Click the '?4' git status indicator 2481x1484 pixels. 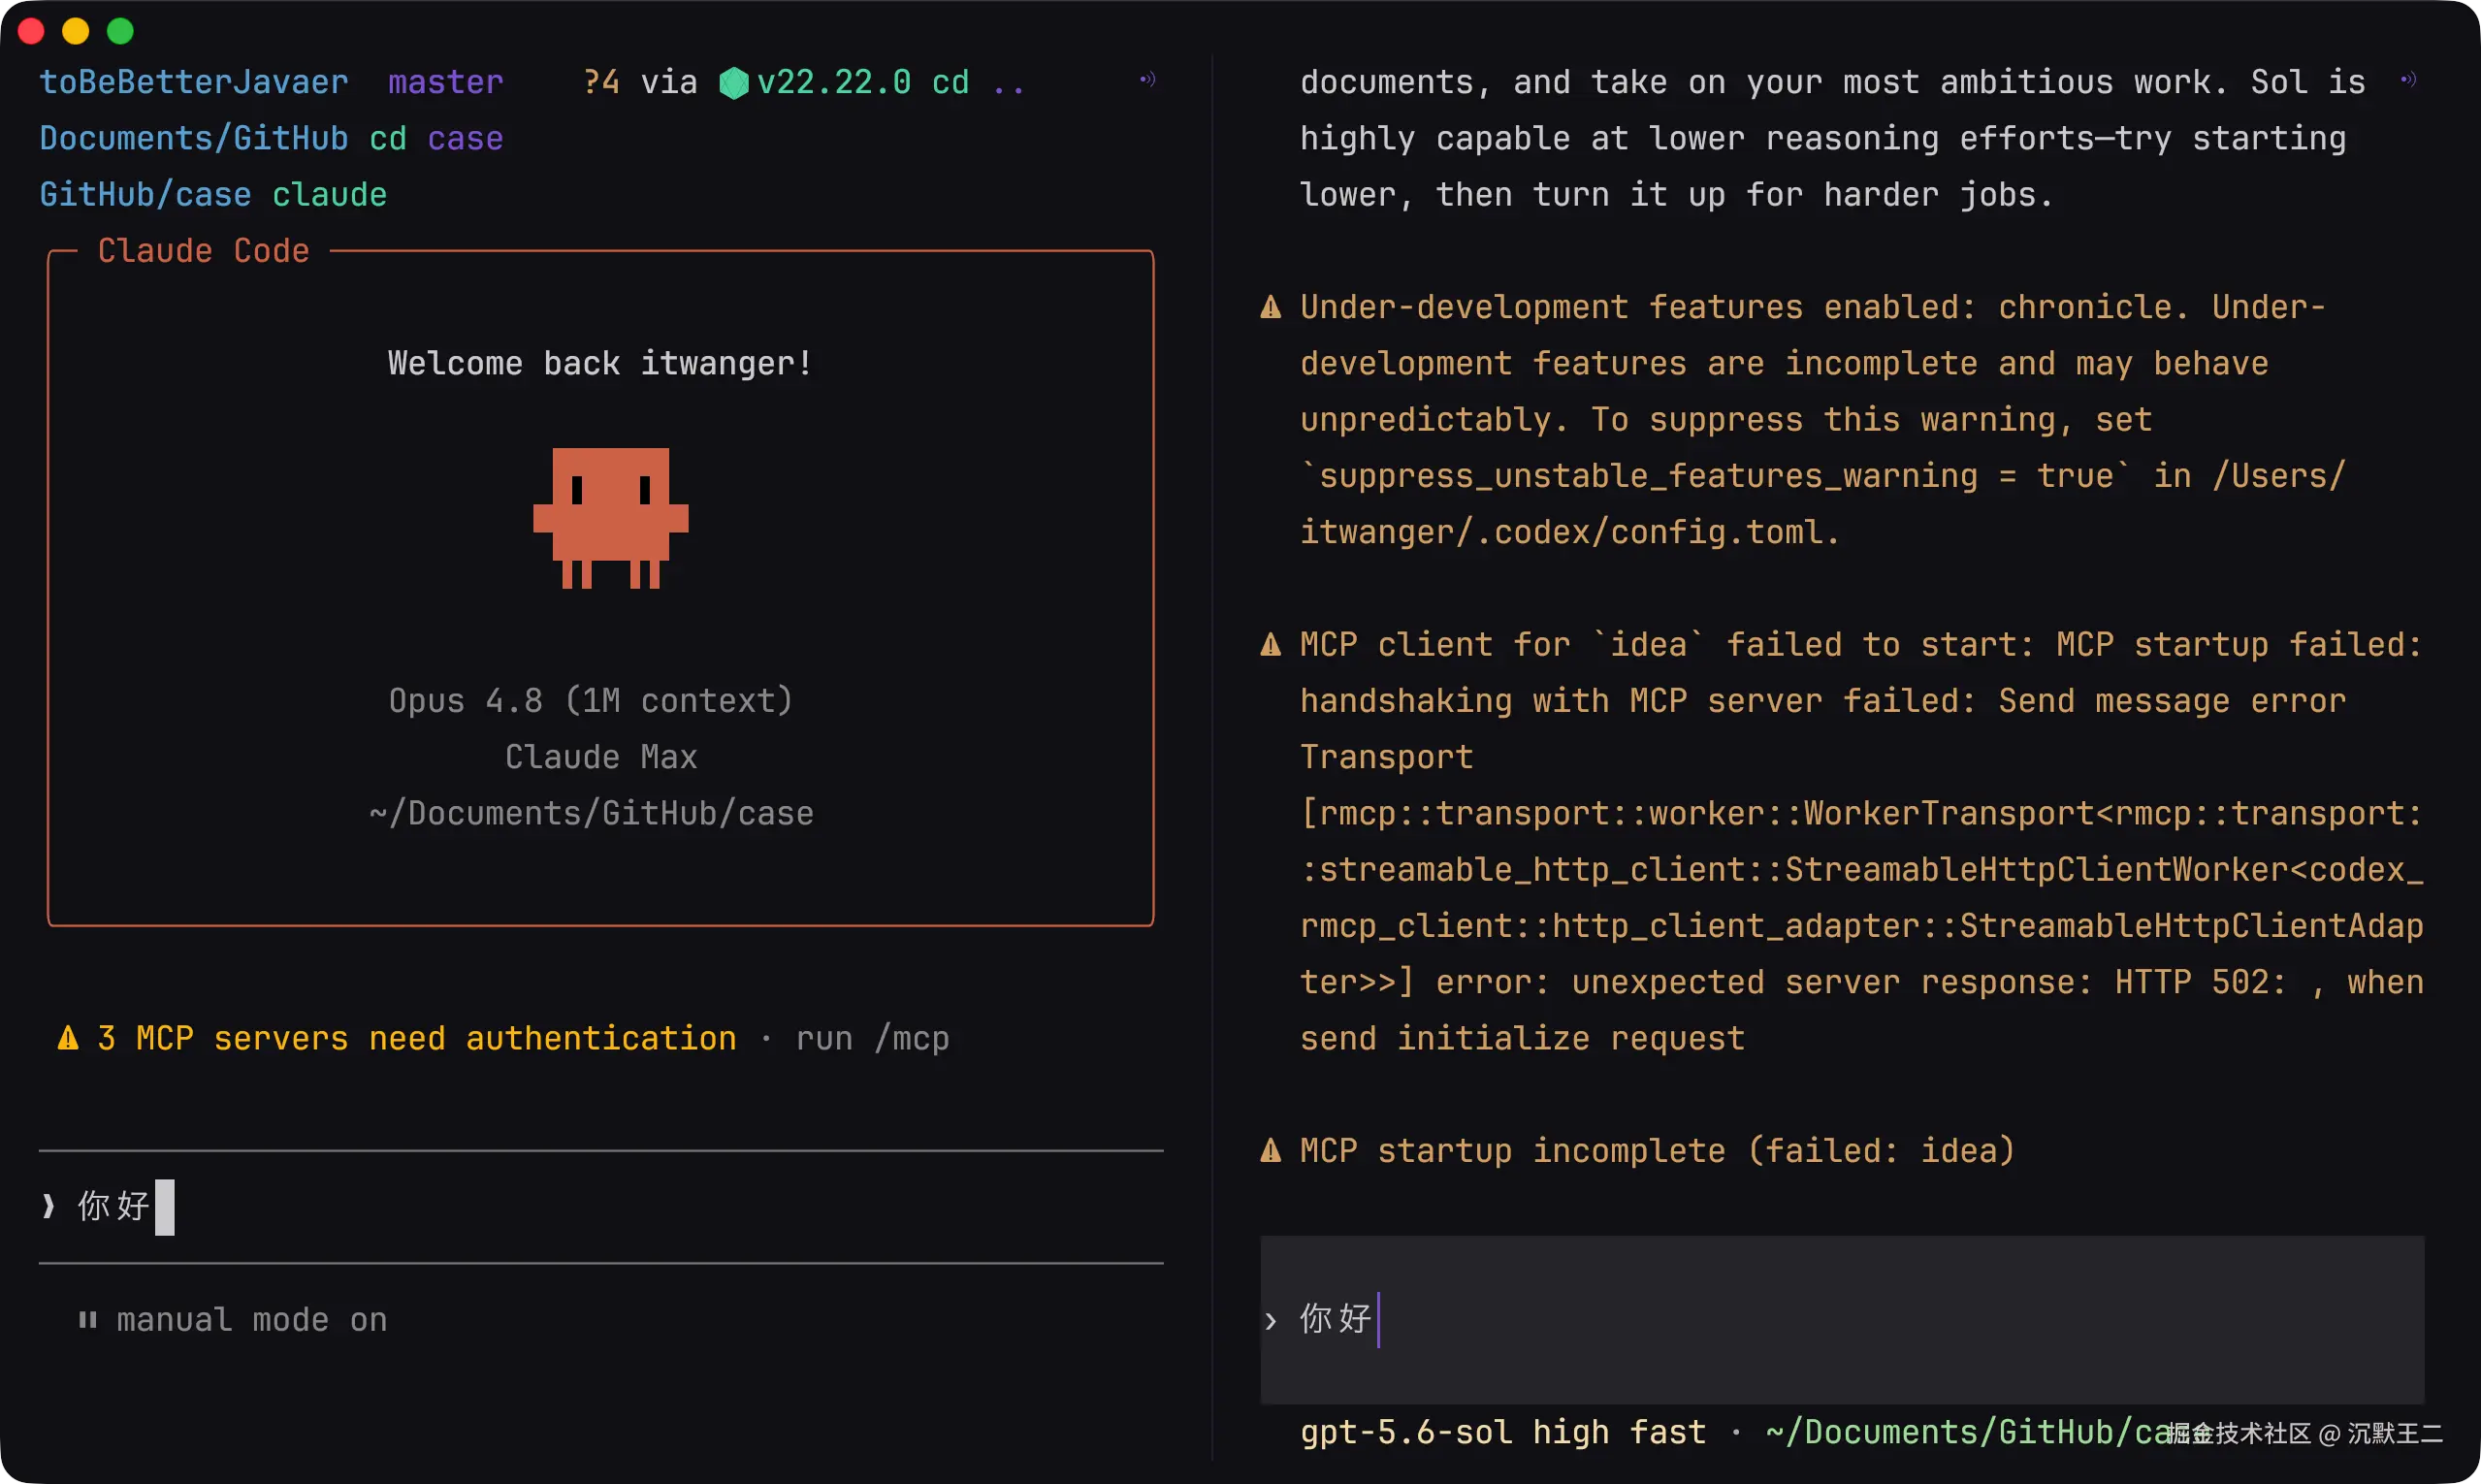601,82
